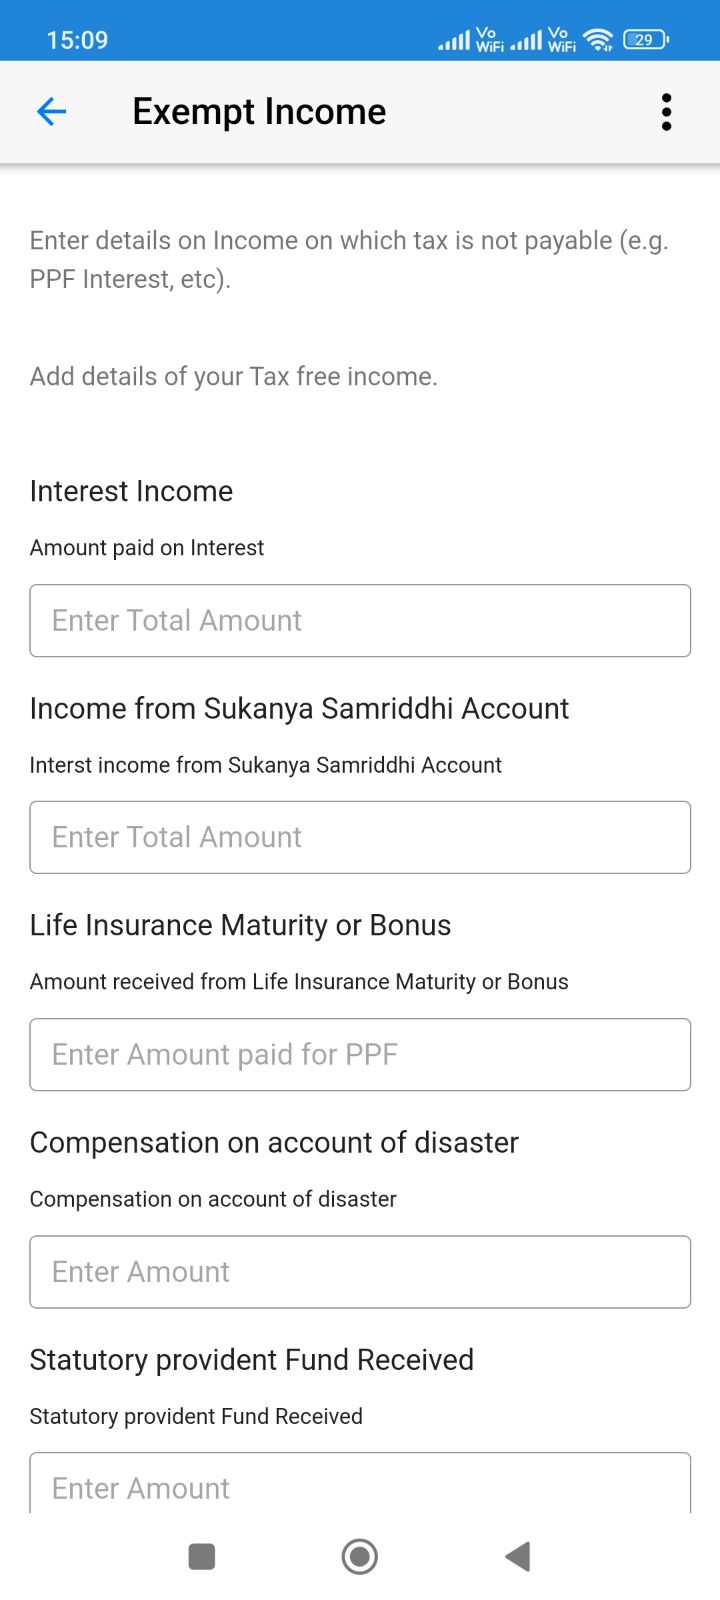The image size is (720, 1600).
Task: Open the three-dot overflow menu
Action: click(666, 112)
